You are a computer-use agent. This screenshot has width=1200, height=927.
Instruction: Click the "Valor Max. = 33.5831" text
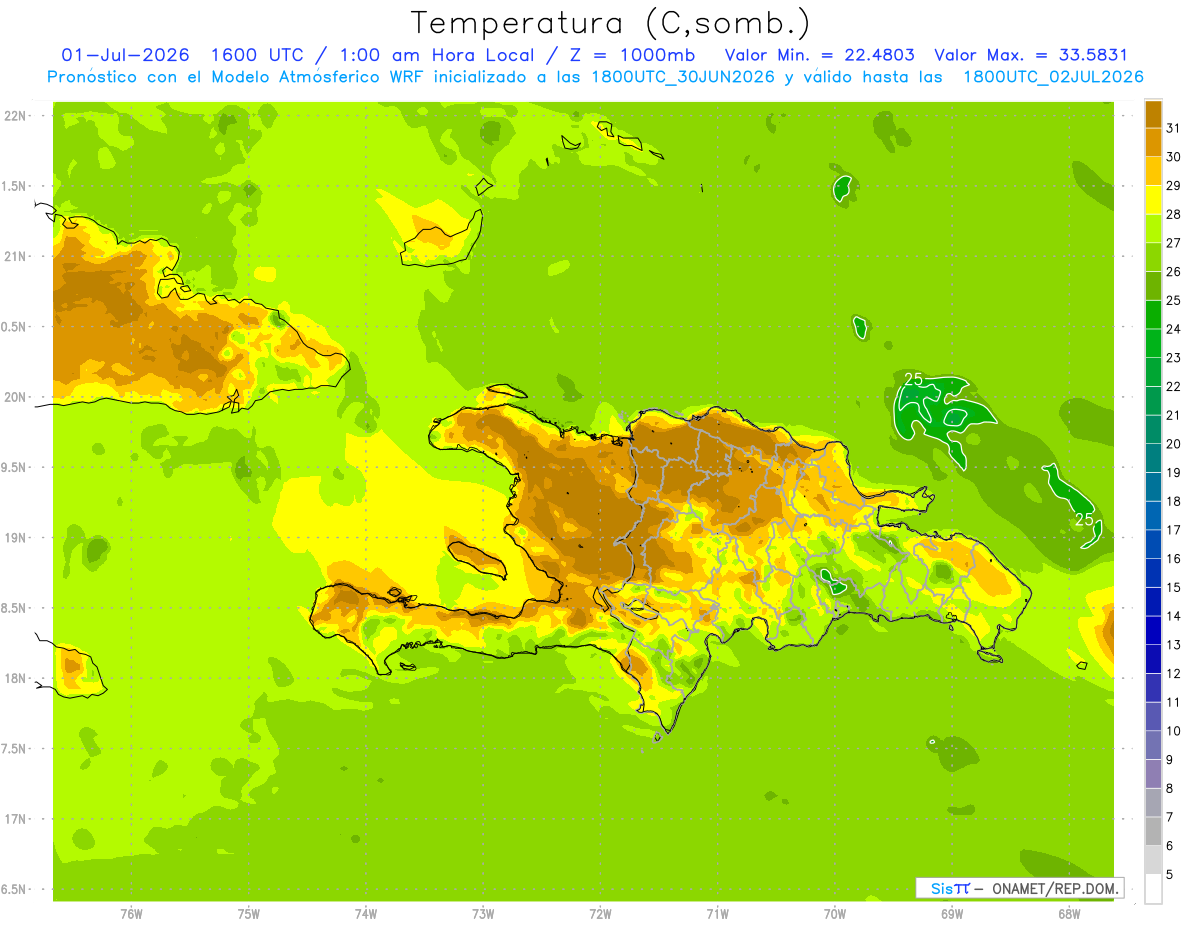pos(1029,55)
